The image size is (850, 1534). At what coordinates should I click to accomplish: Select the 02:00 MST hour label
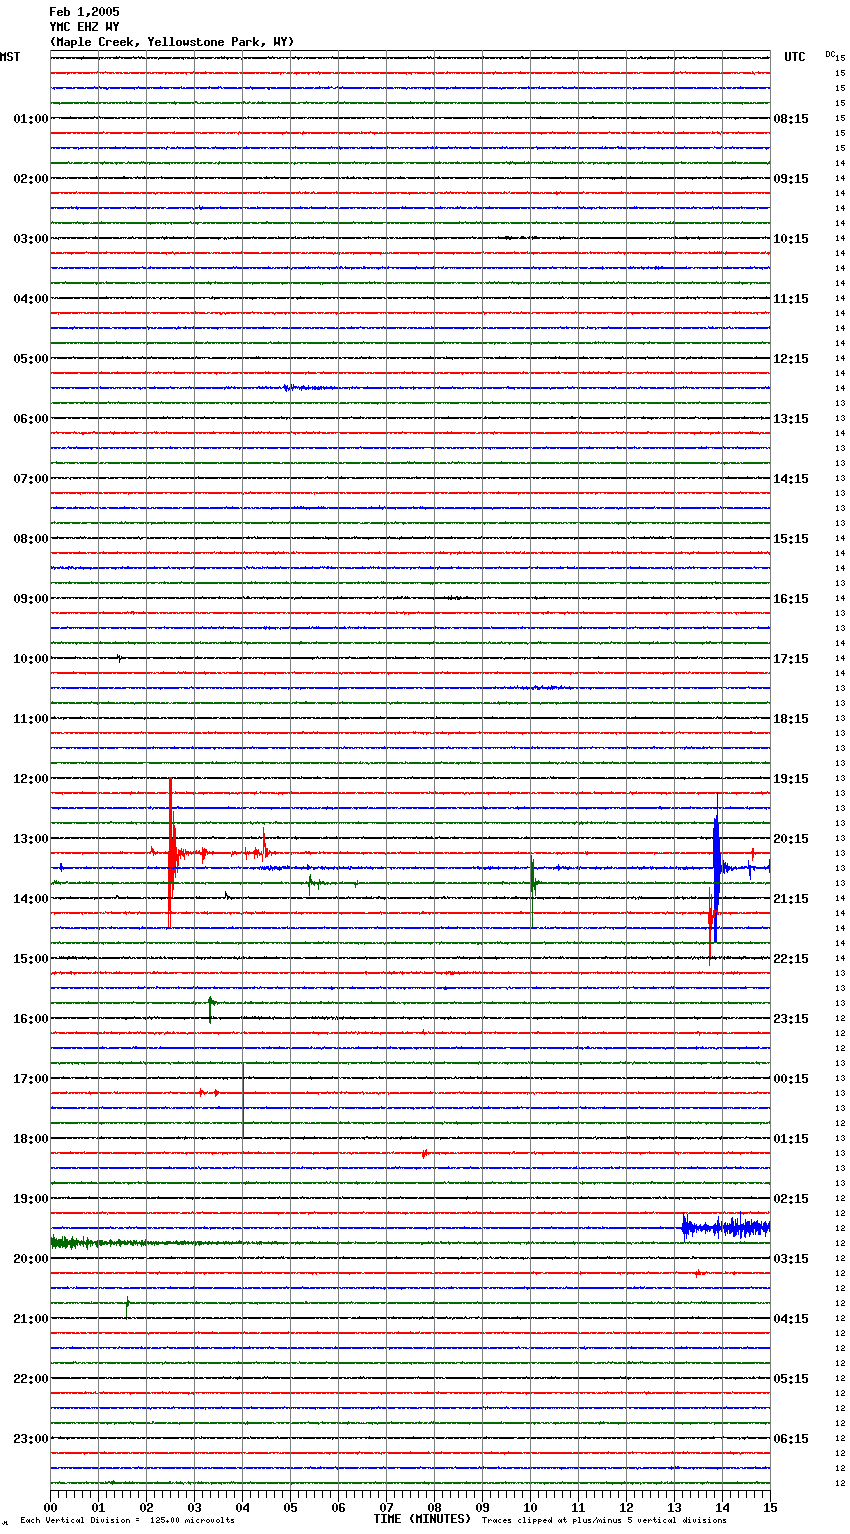(31, 179)
